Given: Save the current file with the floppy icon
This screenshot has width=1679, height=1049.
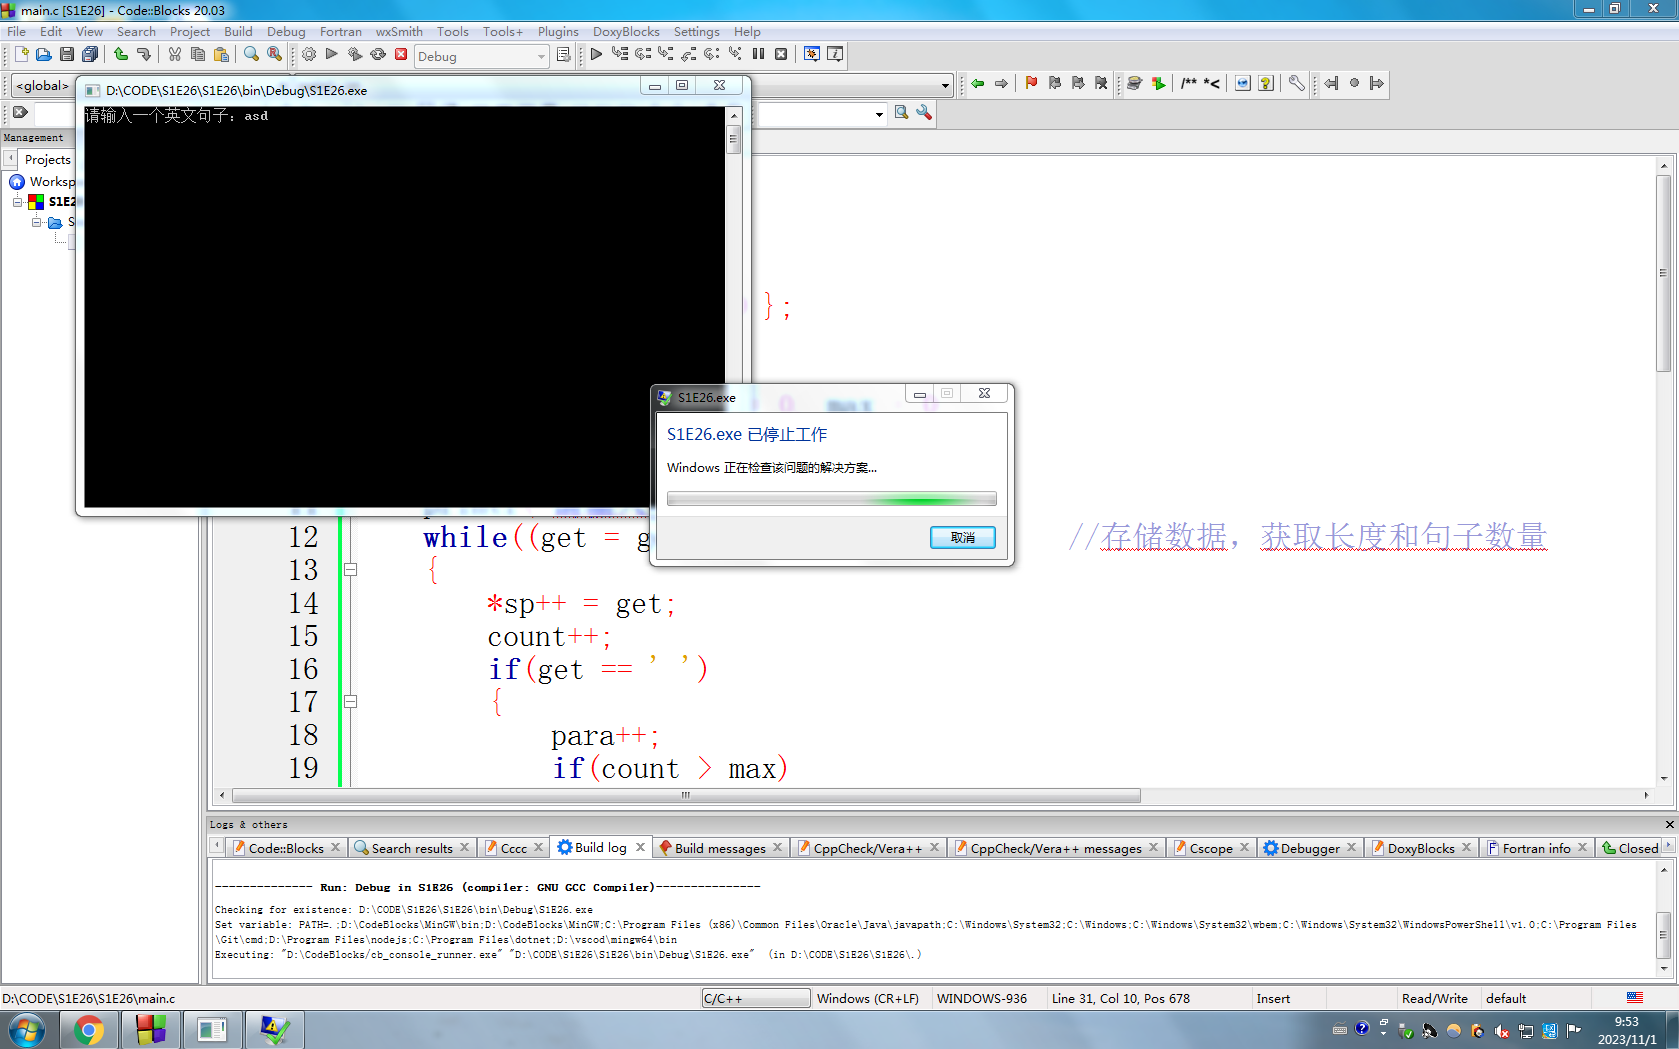Looking at the screenshot, I should pyautogui.click(x=66, y=54).
